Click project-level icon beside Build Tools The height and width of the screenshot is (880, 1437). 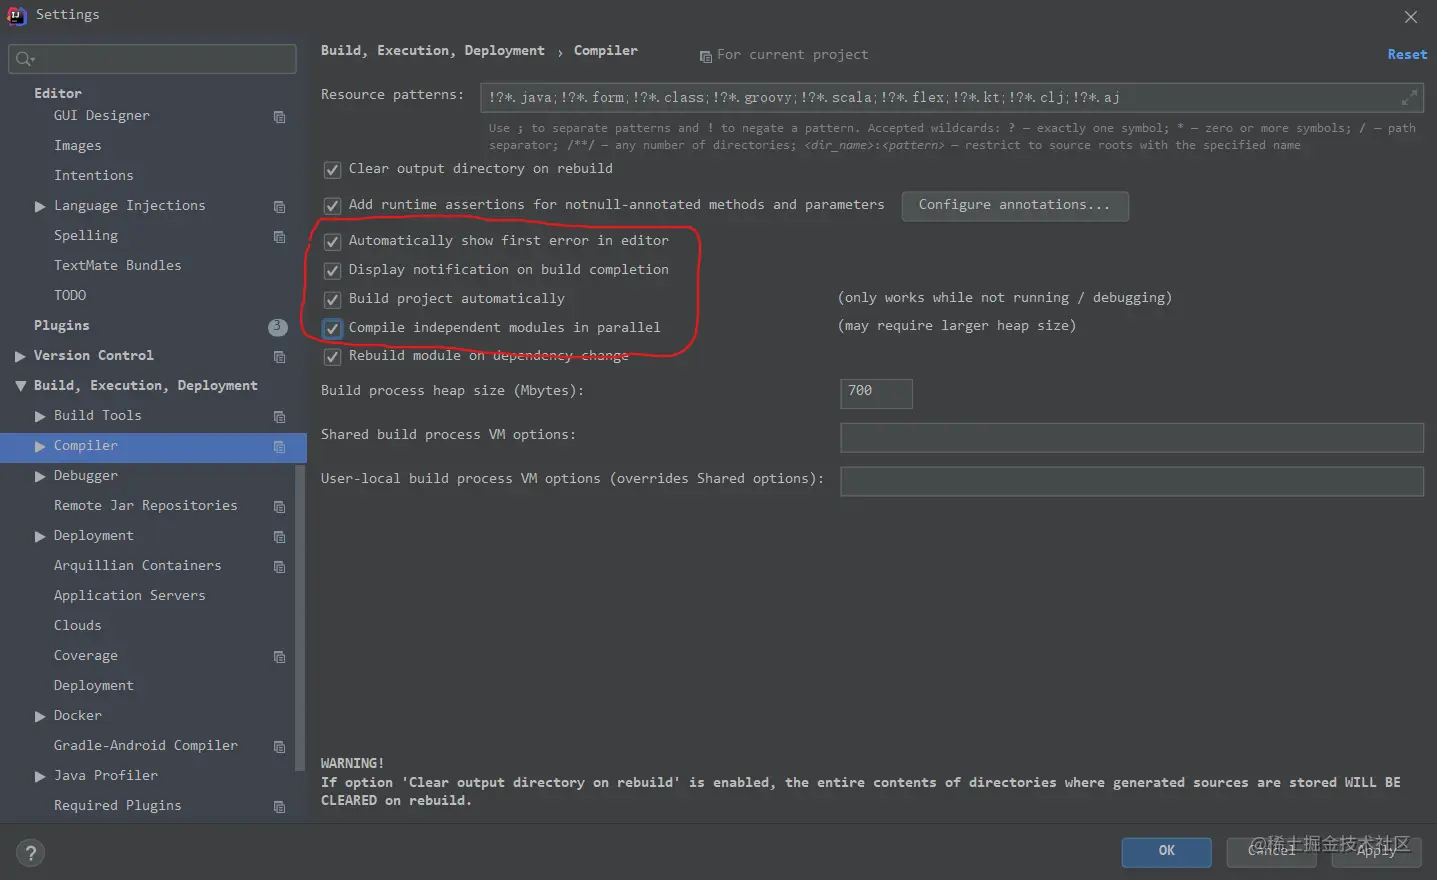(x=279, y=417)
